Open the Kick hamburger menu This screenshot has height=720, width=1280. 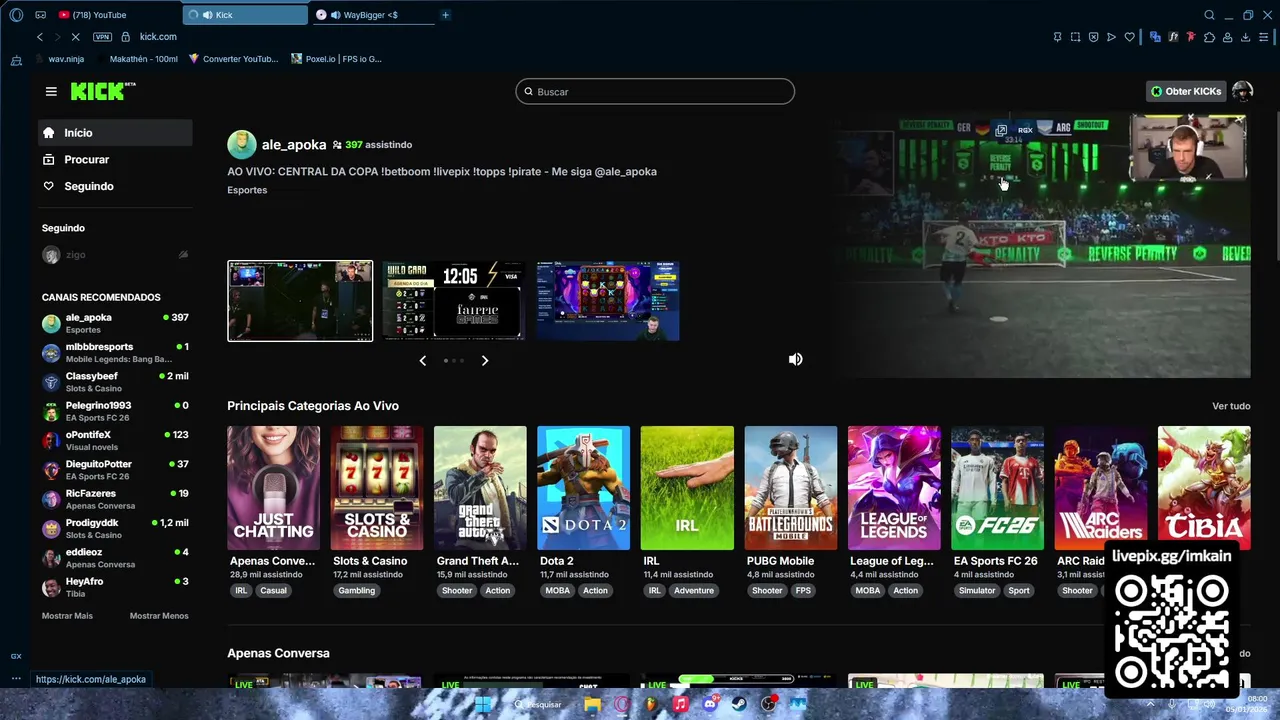click(x=51, y=91)
